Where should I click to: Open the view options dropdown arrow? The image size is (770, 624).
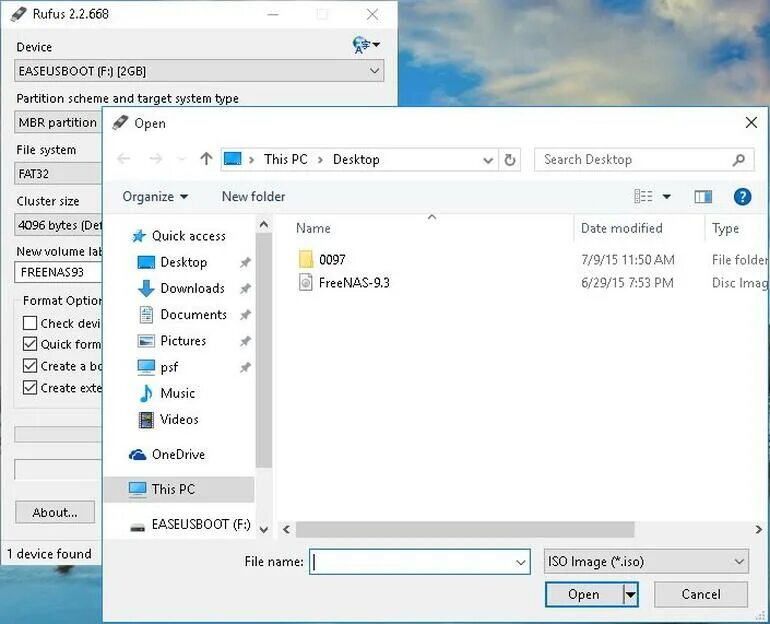point(667,196)
